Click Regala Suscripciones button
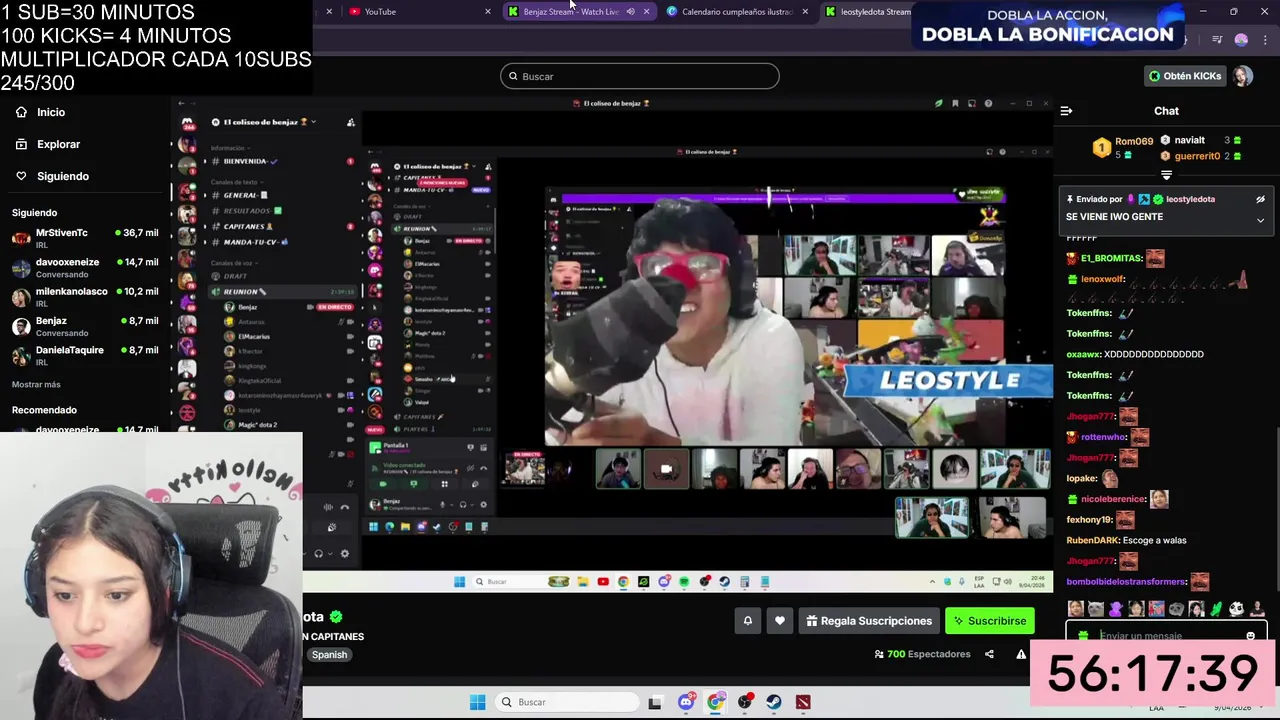 click(x=869, y=621)
